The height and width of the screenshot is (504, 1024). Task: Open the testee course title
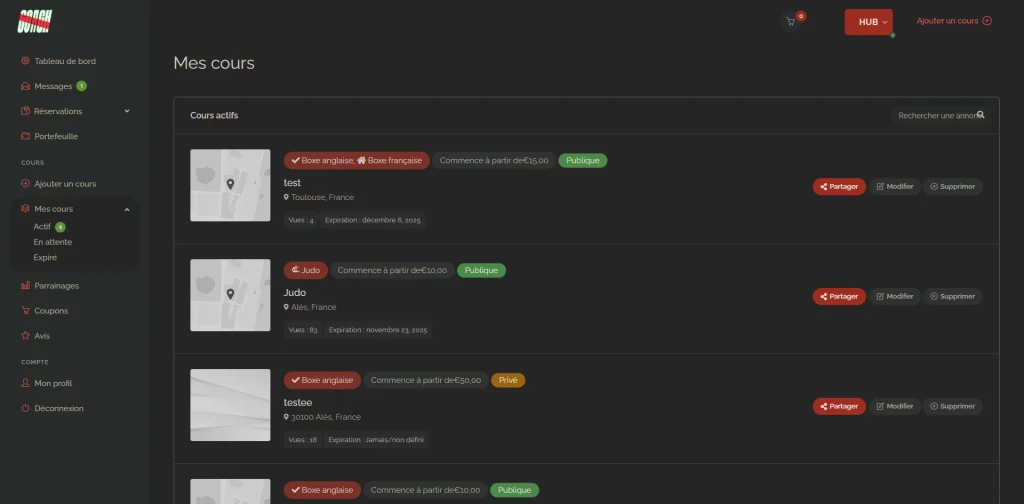click(298, 402)
